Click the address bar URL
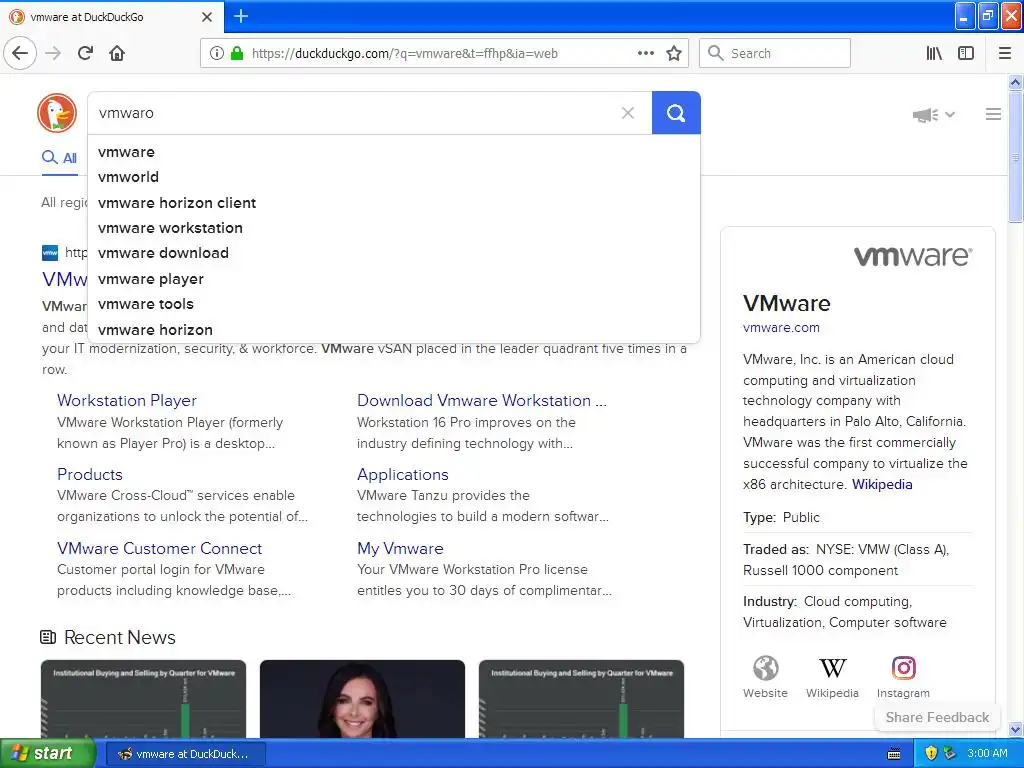Viewport: 1024px width, 768px height. (404, 54)
